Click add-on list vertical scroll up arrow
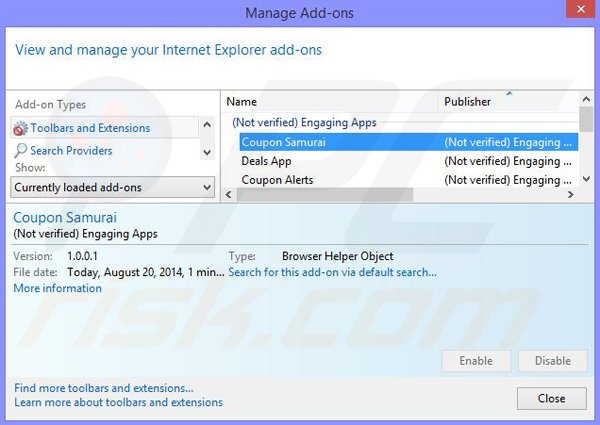 tap(586, 99)
